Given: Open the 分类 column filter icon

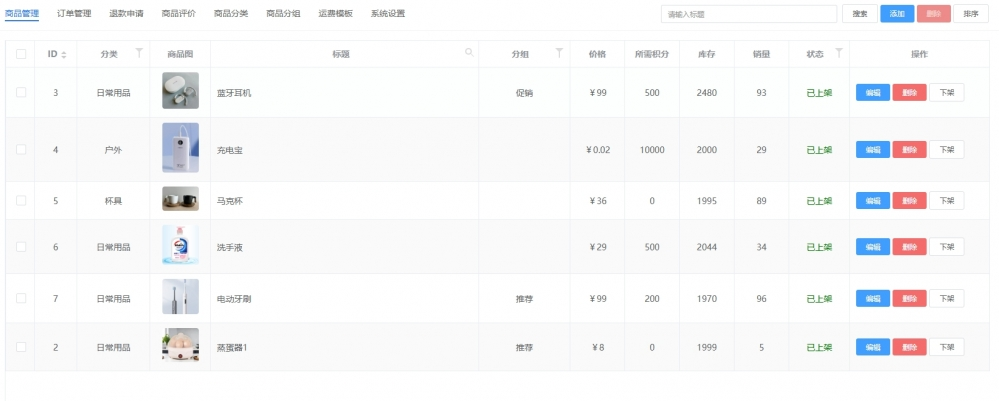Looking at the screenshot, I should (139, 53).
